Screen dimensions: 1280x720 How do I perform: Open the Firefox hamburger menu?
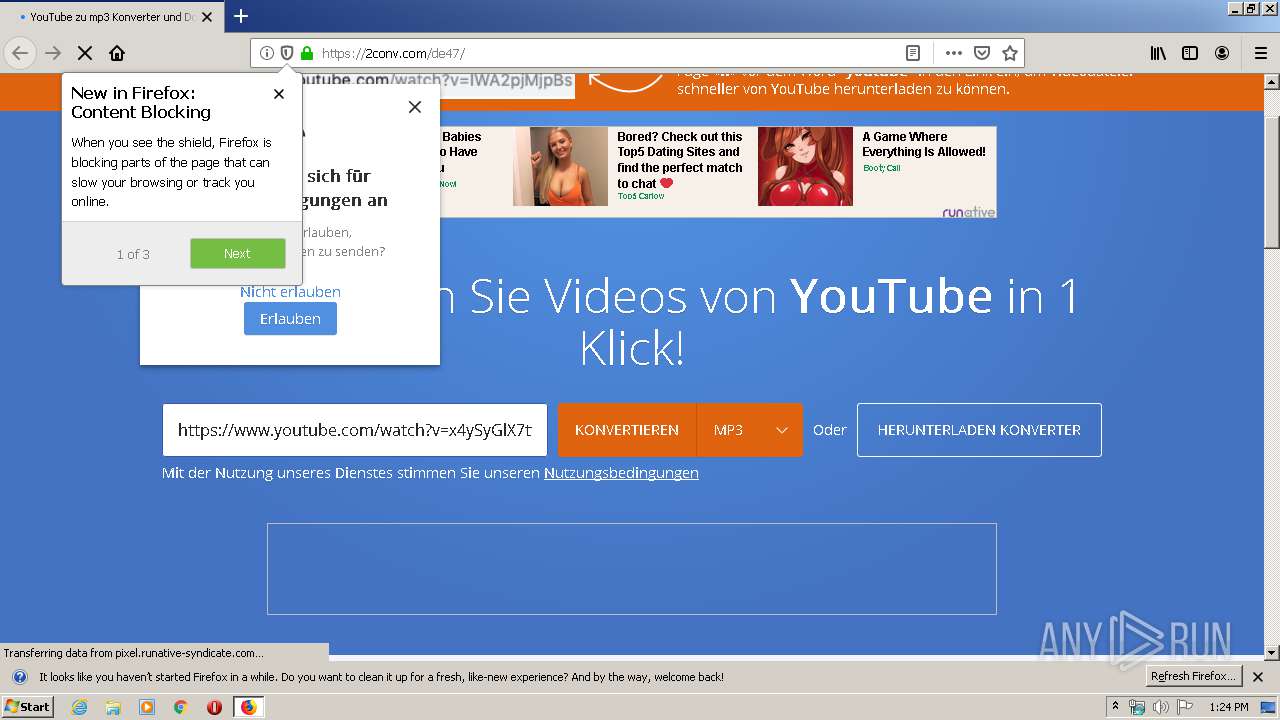click(x=1261, y=53)
